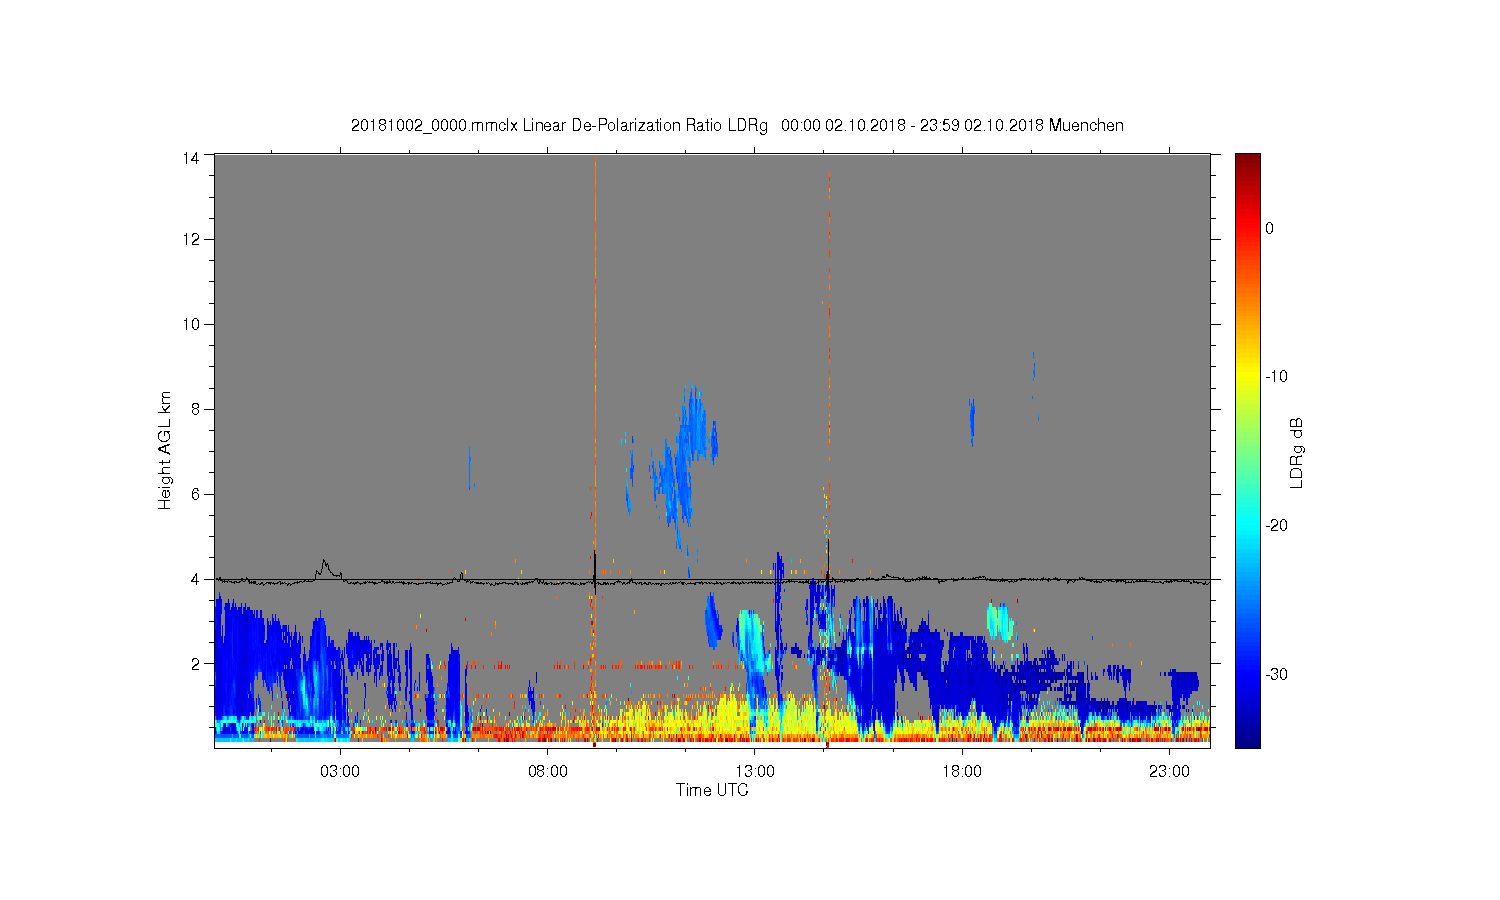The height and width of the screenshot is (900, 1500).
Task: Click the 18:00 time tick label
Action: pos(962,772)
